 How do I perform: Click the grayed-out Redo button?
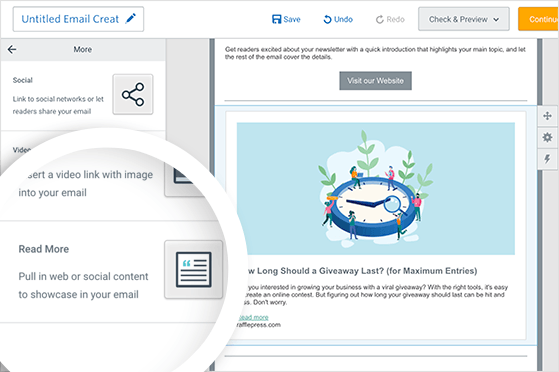(390, 19)
